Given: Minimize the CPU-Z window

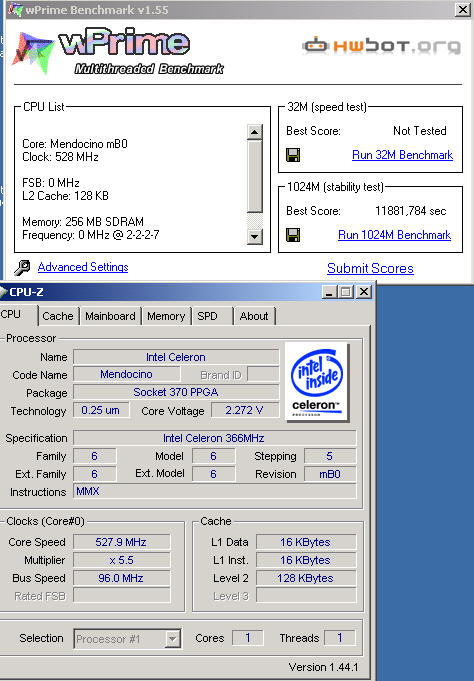Looking at the screenshot, I should pos(329,292).
